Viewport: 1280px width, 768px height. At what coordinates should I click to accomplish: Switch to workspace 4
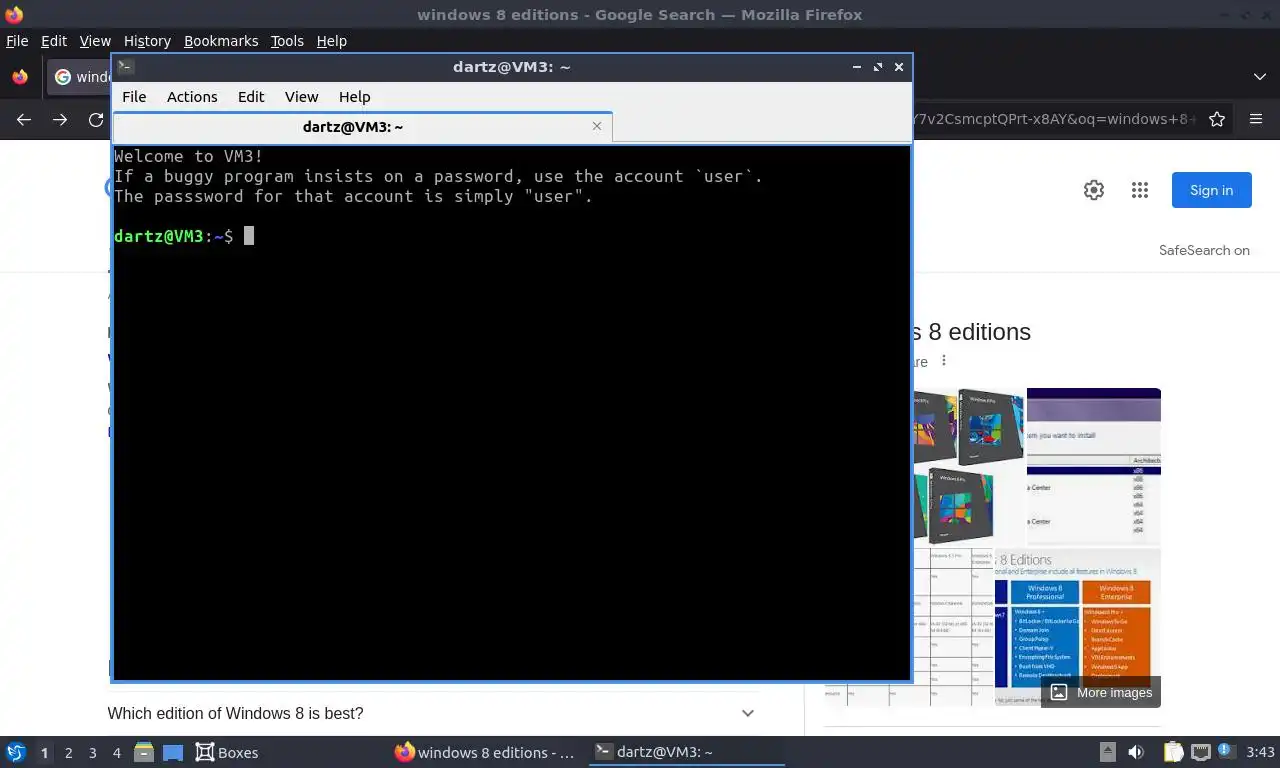(x=116, y=752)
